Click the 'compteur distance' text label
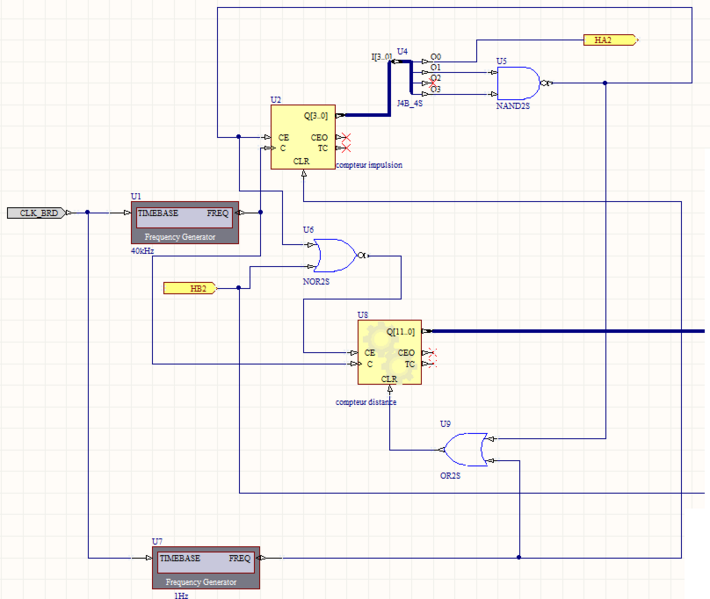 coord(366,402)
